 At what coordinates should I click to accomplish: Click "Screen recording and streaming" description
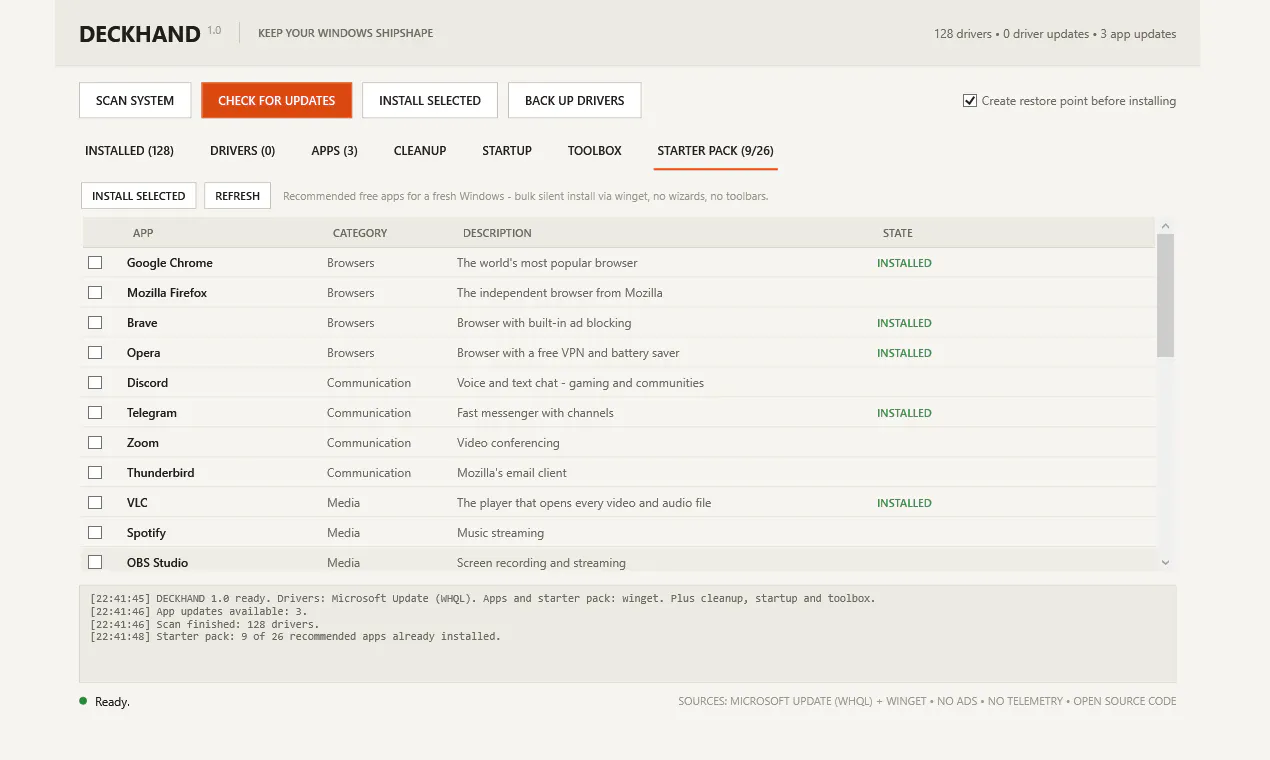click(x=541, y=563)
